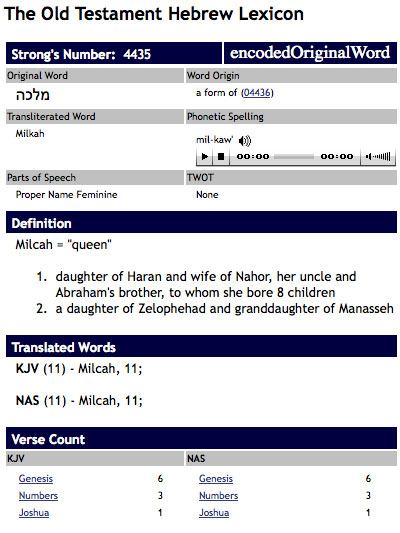Open Numbers under NAS verse count
The image size is (400, 533).
pos(219,496)
